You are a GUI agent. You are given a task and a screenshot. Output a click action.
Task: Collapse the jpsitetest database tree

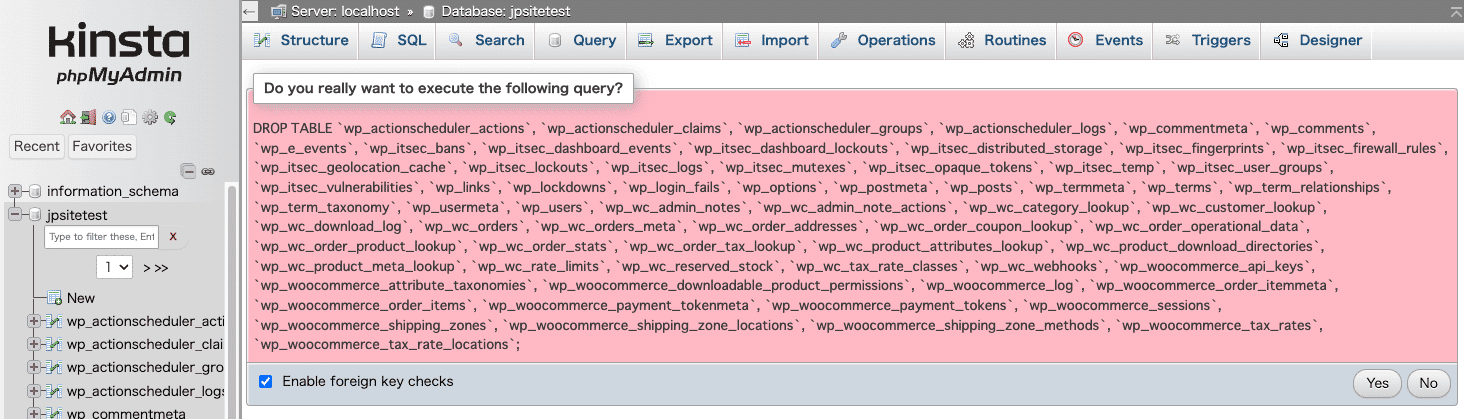click(x=15, y=215)
